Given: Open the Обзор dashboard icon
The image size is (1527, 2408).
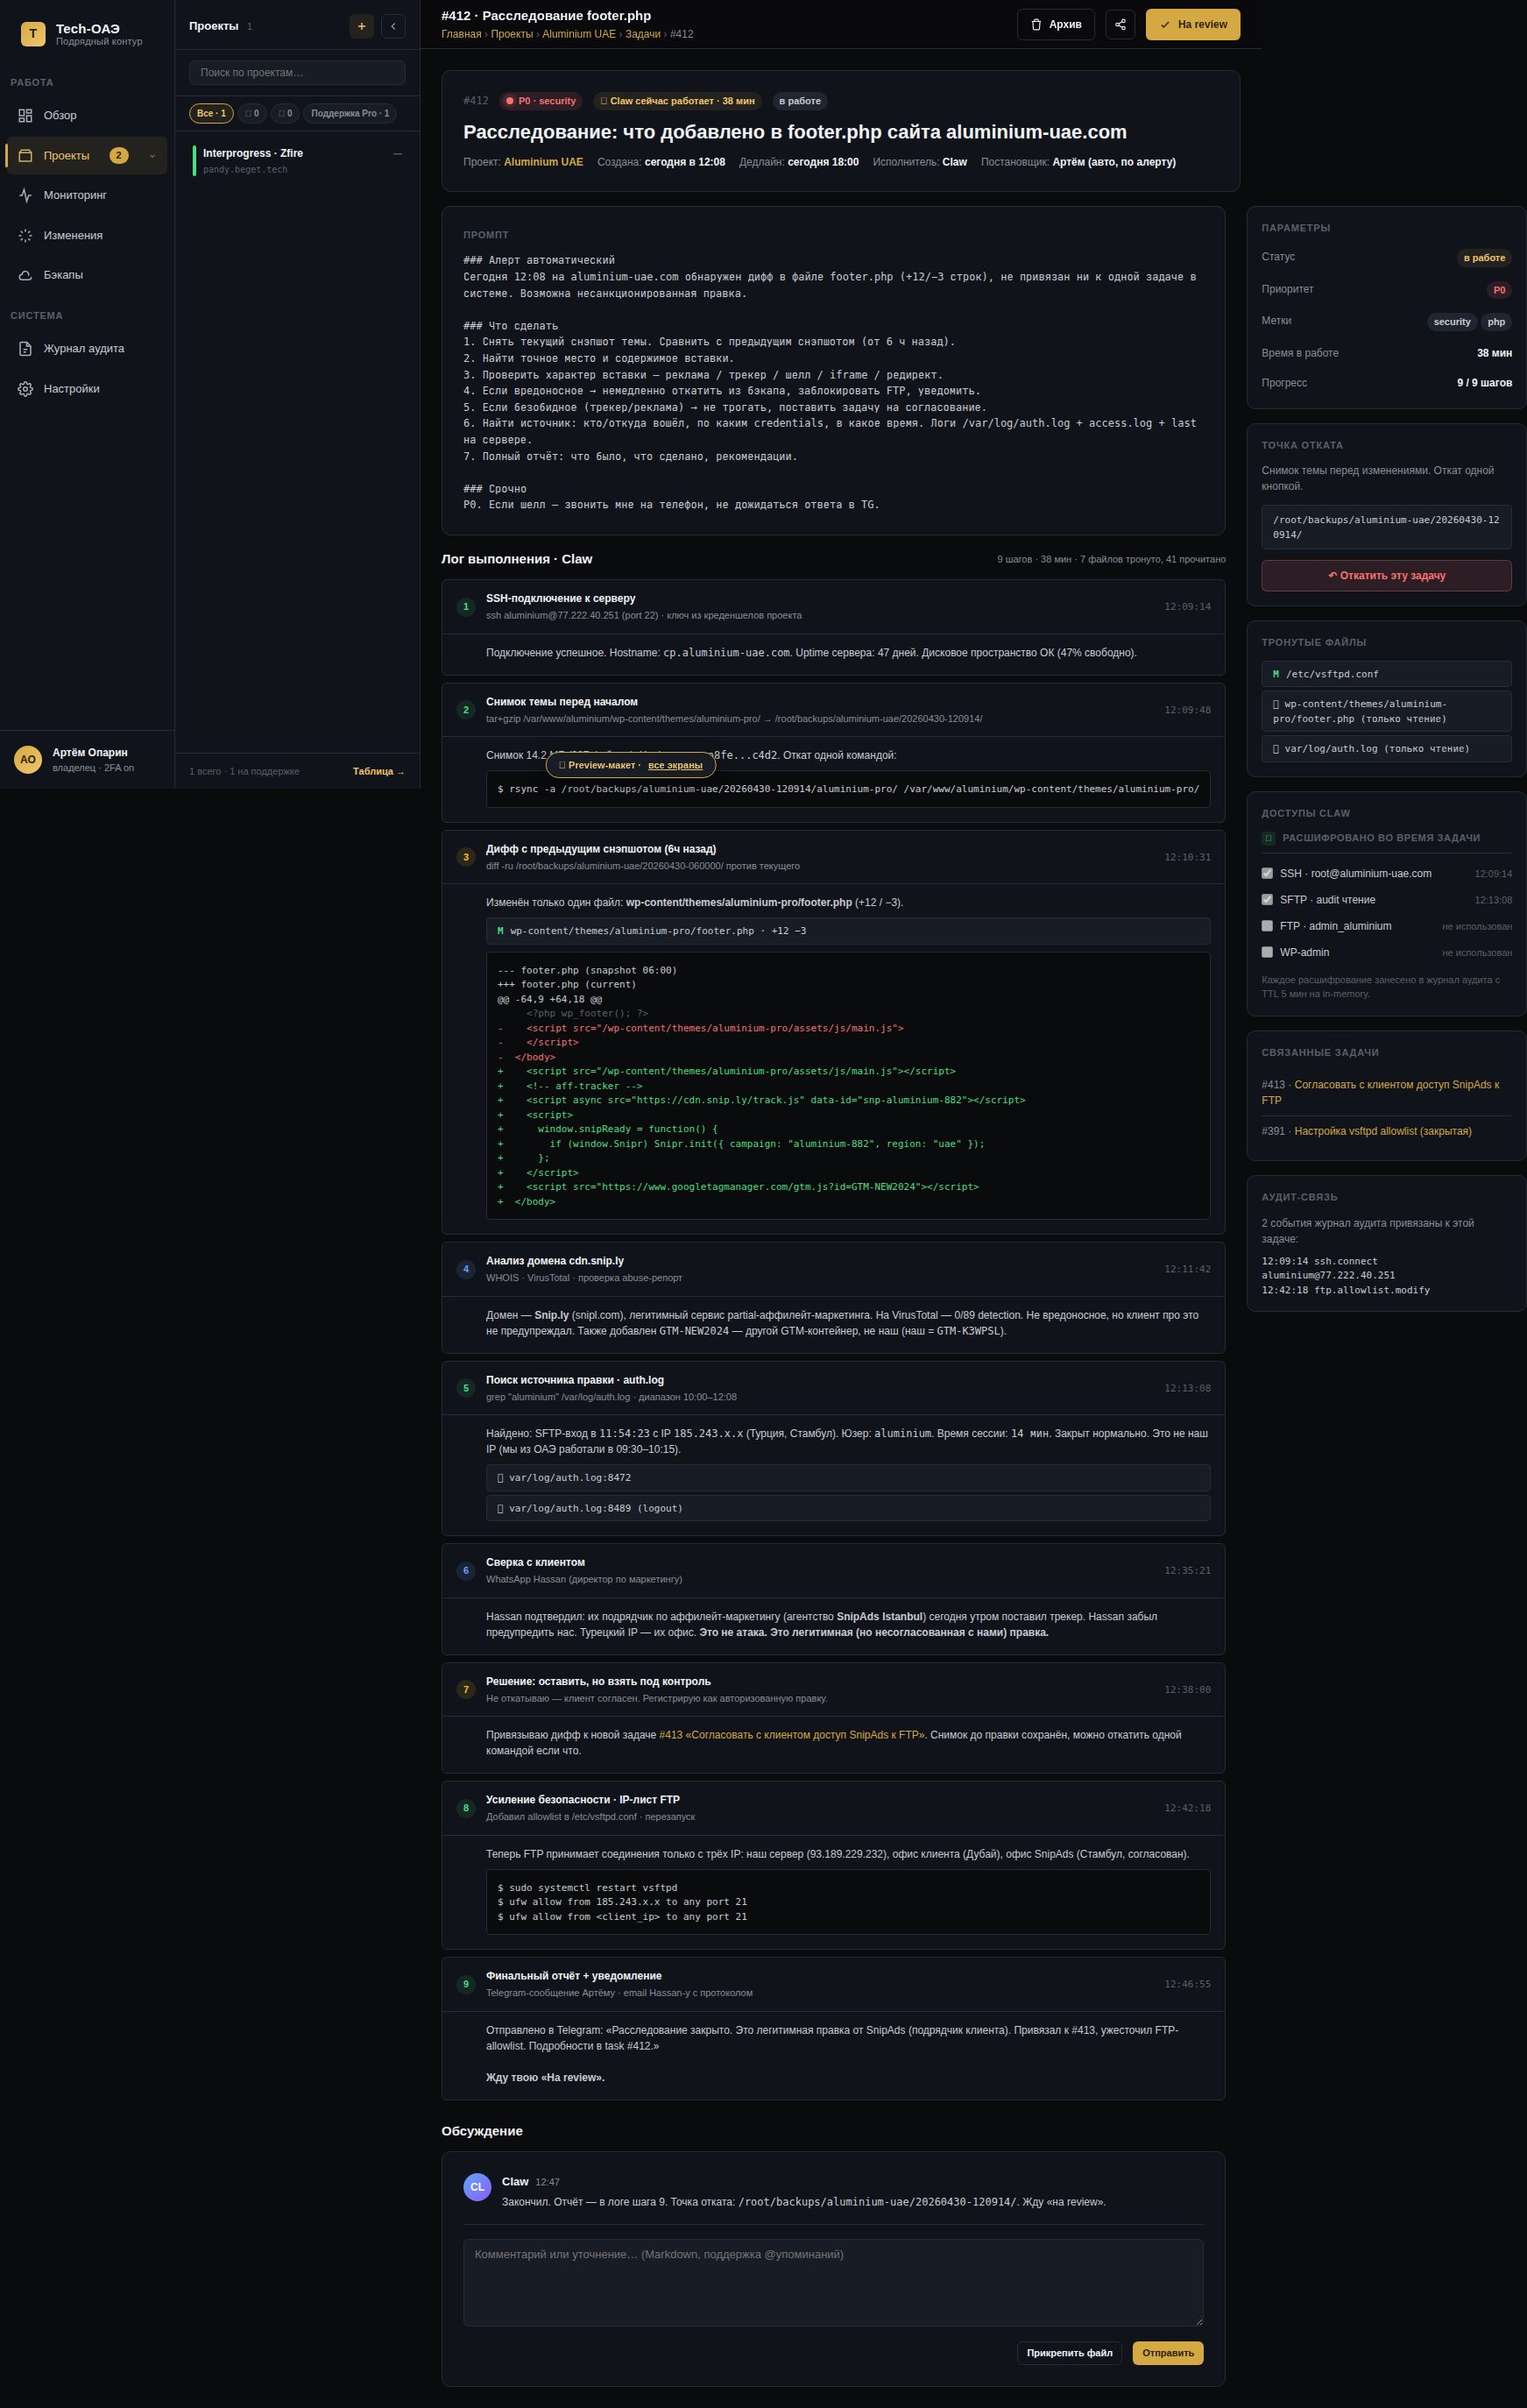Looking at the screenshot, I should pos(25,116).
